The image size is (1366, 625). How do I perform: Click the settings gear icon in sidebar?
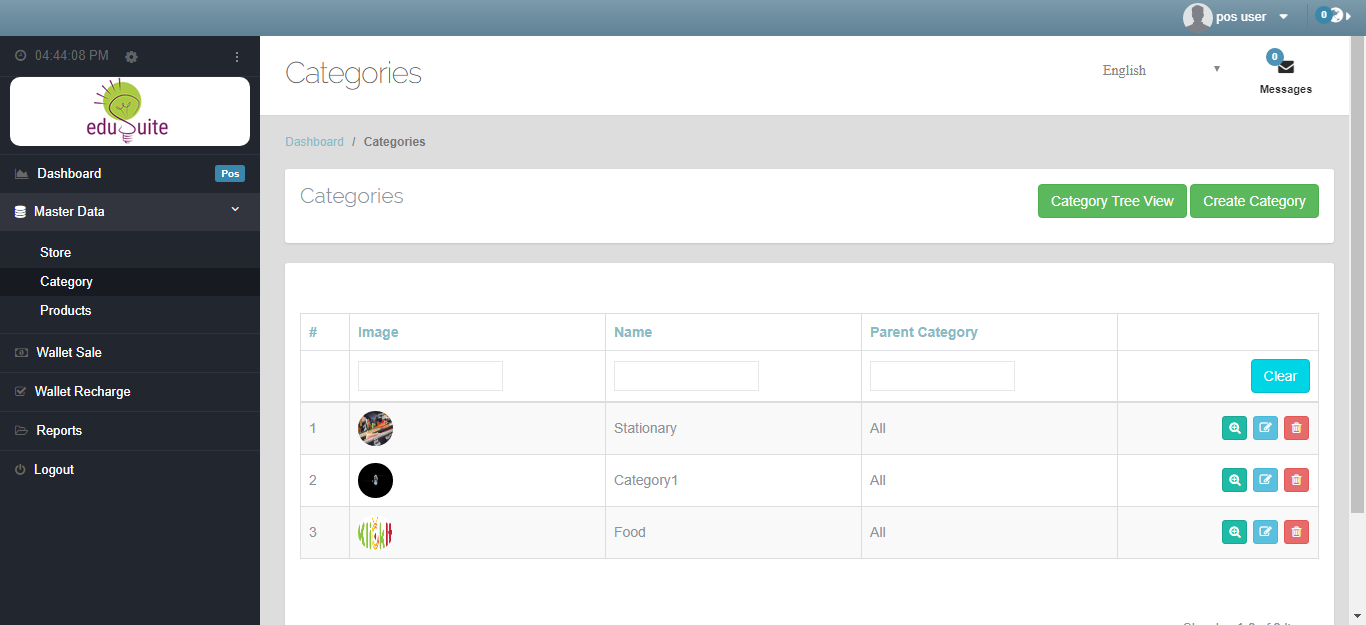point(131,57)
